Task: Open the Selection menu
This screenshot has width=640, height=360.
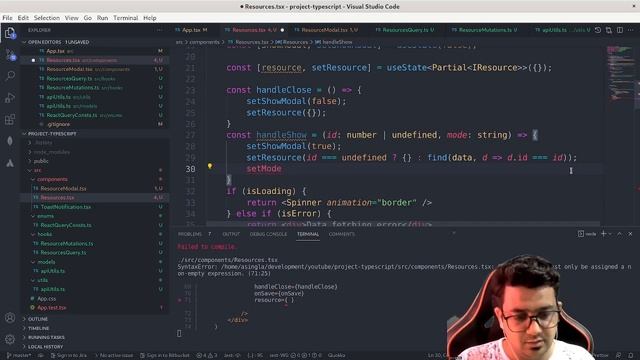Action: (x=47, y=18)
